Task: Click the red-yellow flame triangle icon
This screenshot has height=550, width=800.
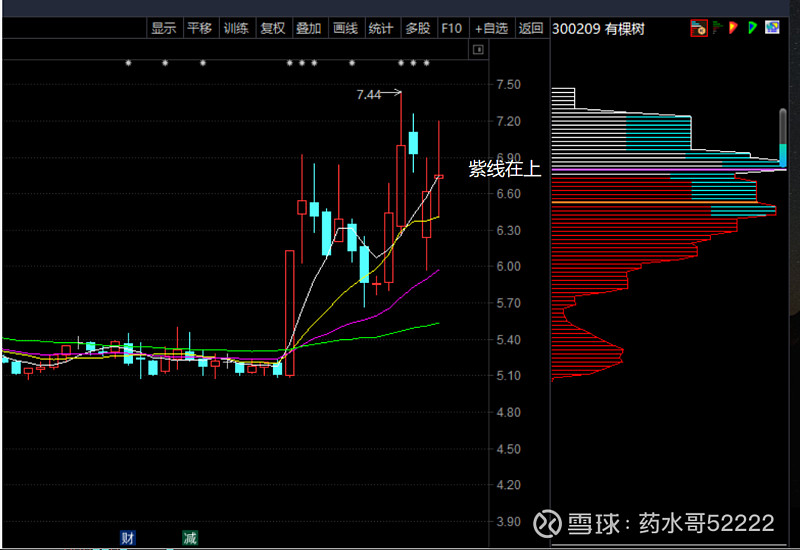Action: [x=733, y=28]
